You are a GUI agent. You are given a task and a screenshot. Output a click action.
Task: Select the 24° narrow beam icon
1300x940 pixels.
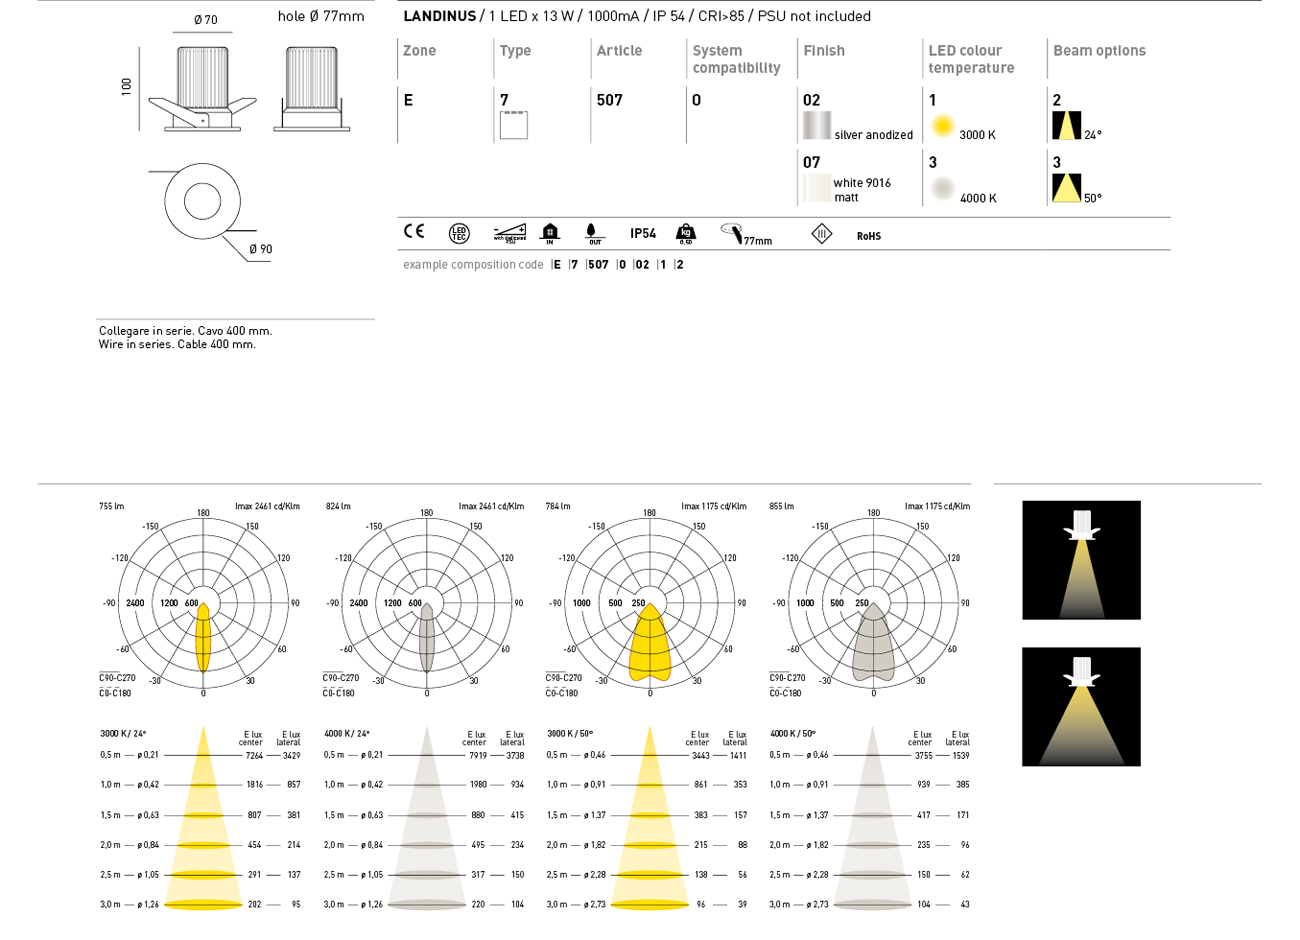[1067, 126]
